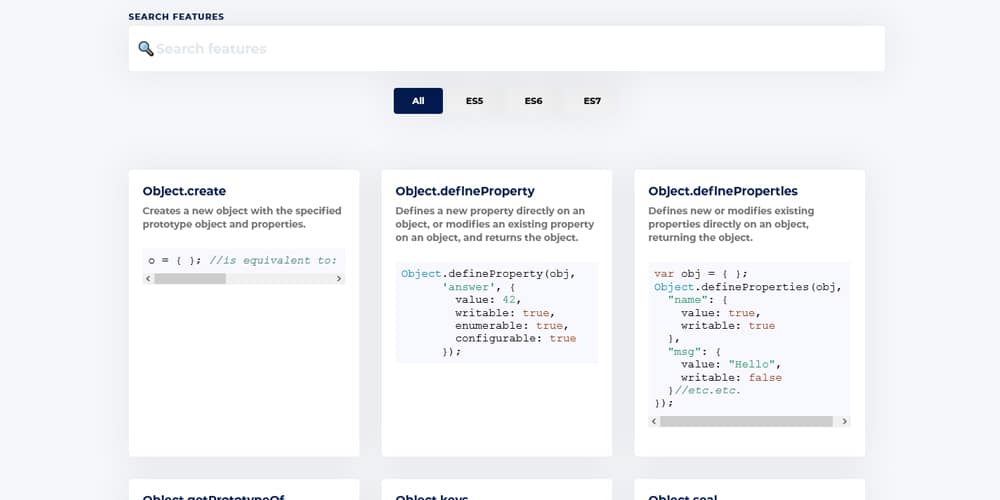The width and height of the screenshot is (1000, 500).
Task: Click code line 'o = { }; //is equivalent to:'
Action: 242,261
